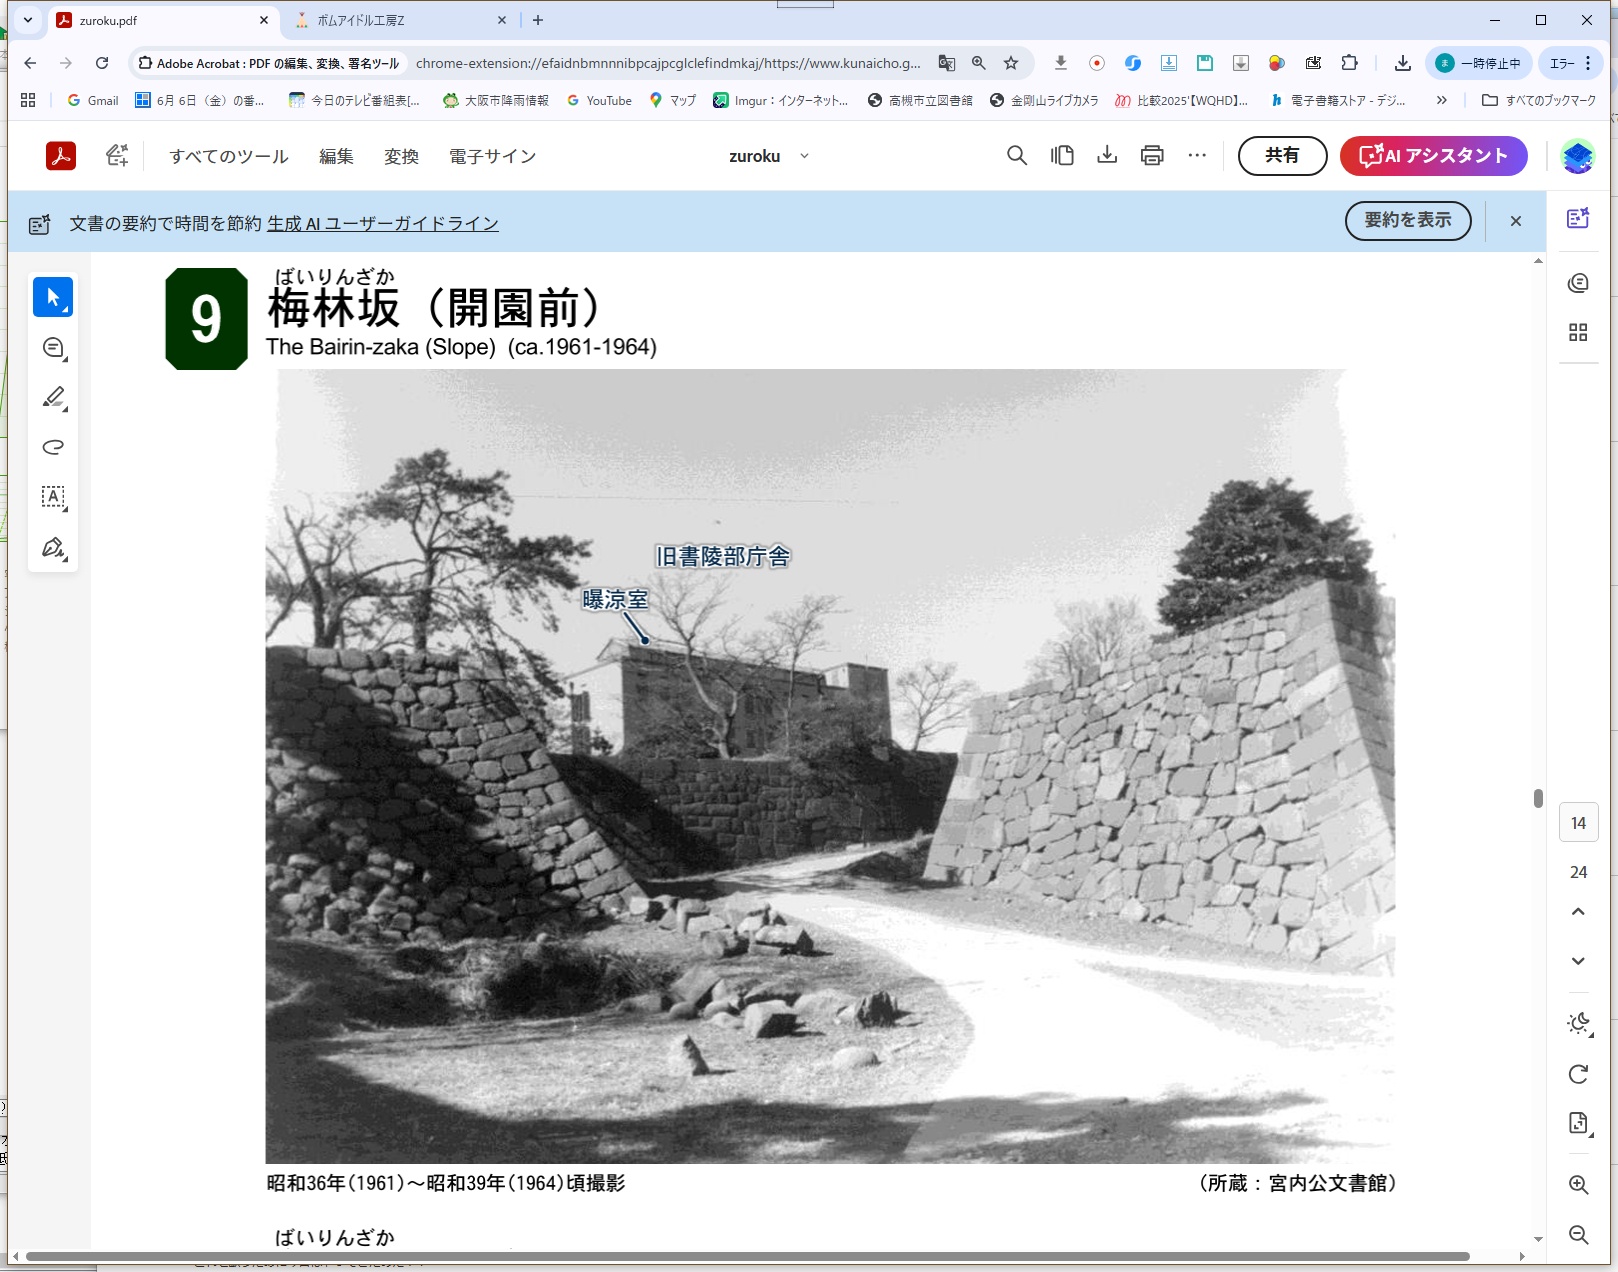The height and width of the screenshot is (1272, 1618).
Task: Click the 共有 share button
Action: tap(1282, 155)
